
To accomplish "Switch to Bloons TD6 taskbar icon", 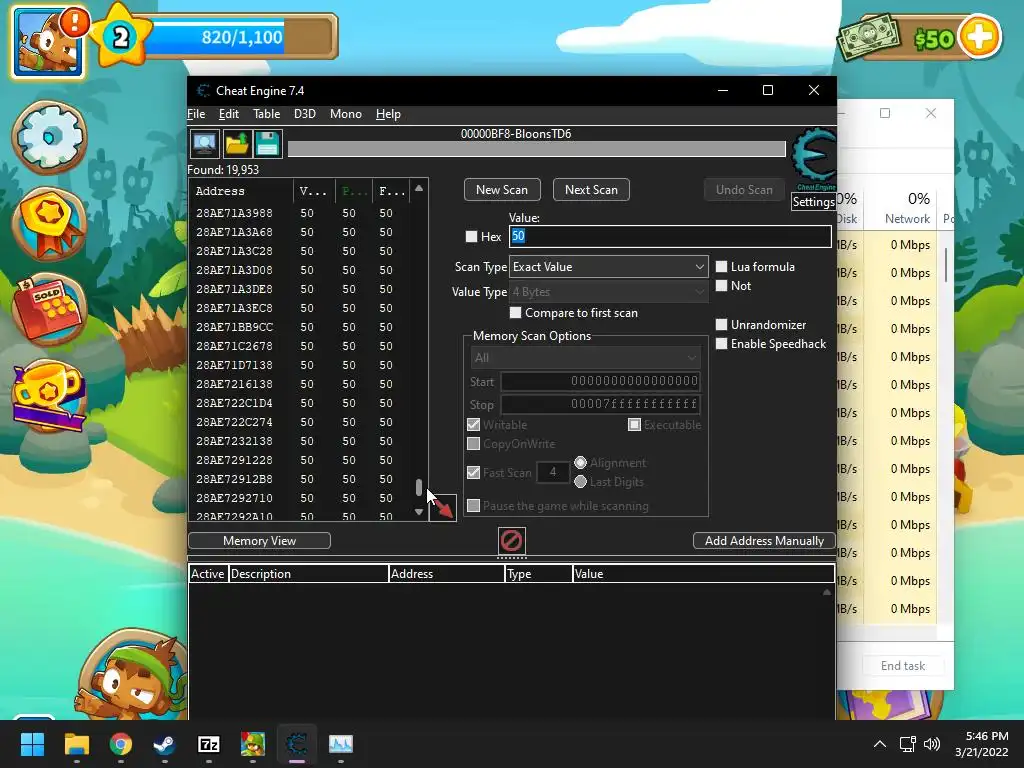I will pyautogui.click(x=253, y=744).
